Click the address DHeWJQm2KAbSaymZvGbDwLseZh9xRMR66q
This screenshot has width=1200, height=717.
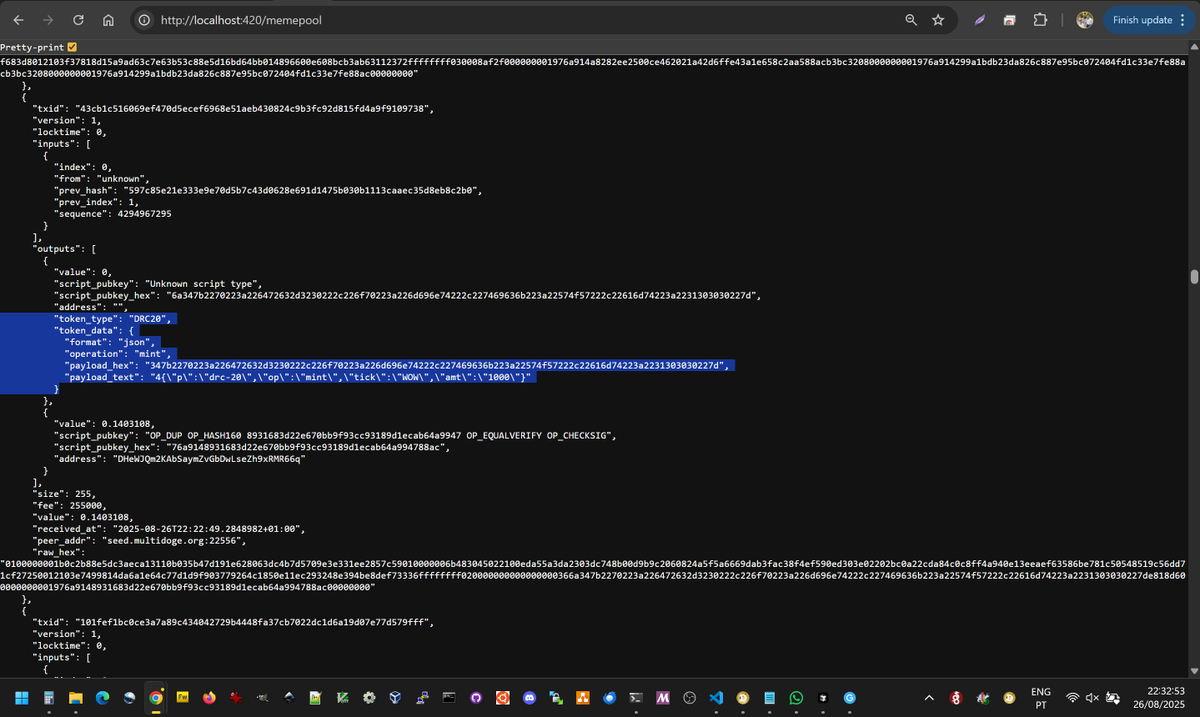point(207,460)
